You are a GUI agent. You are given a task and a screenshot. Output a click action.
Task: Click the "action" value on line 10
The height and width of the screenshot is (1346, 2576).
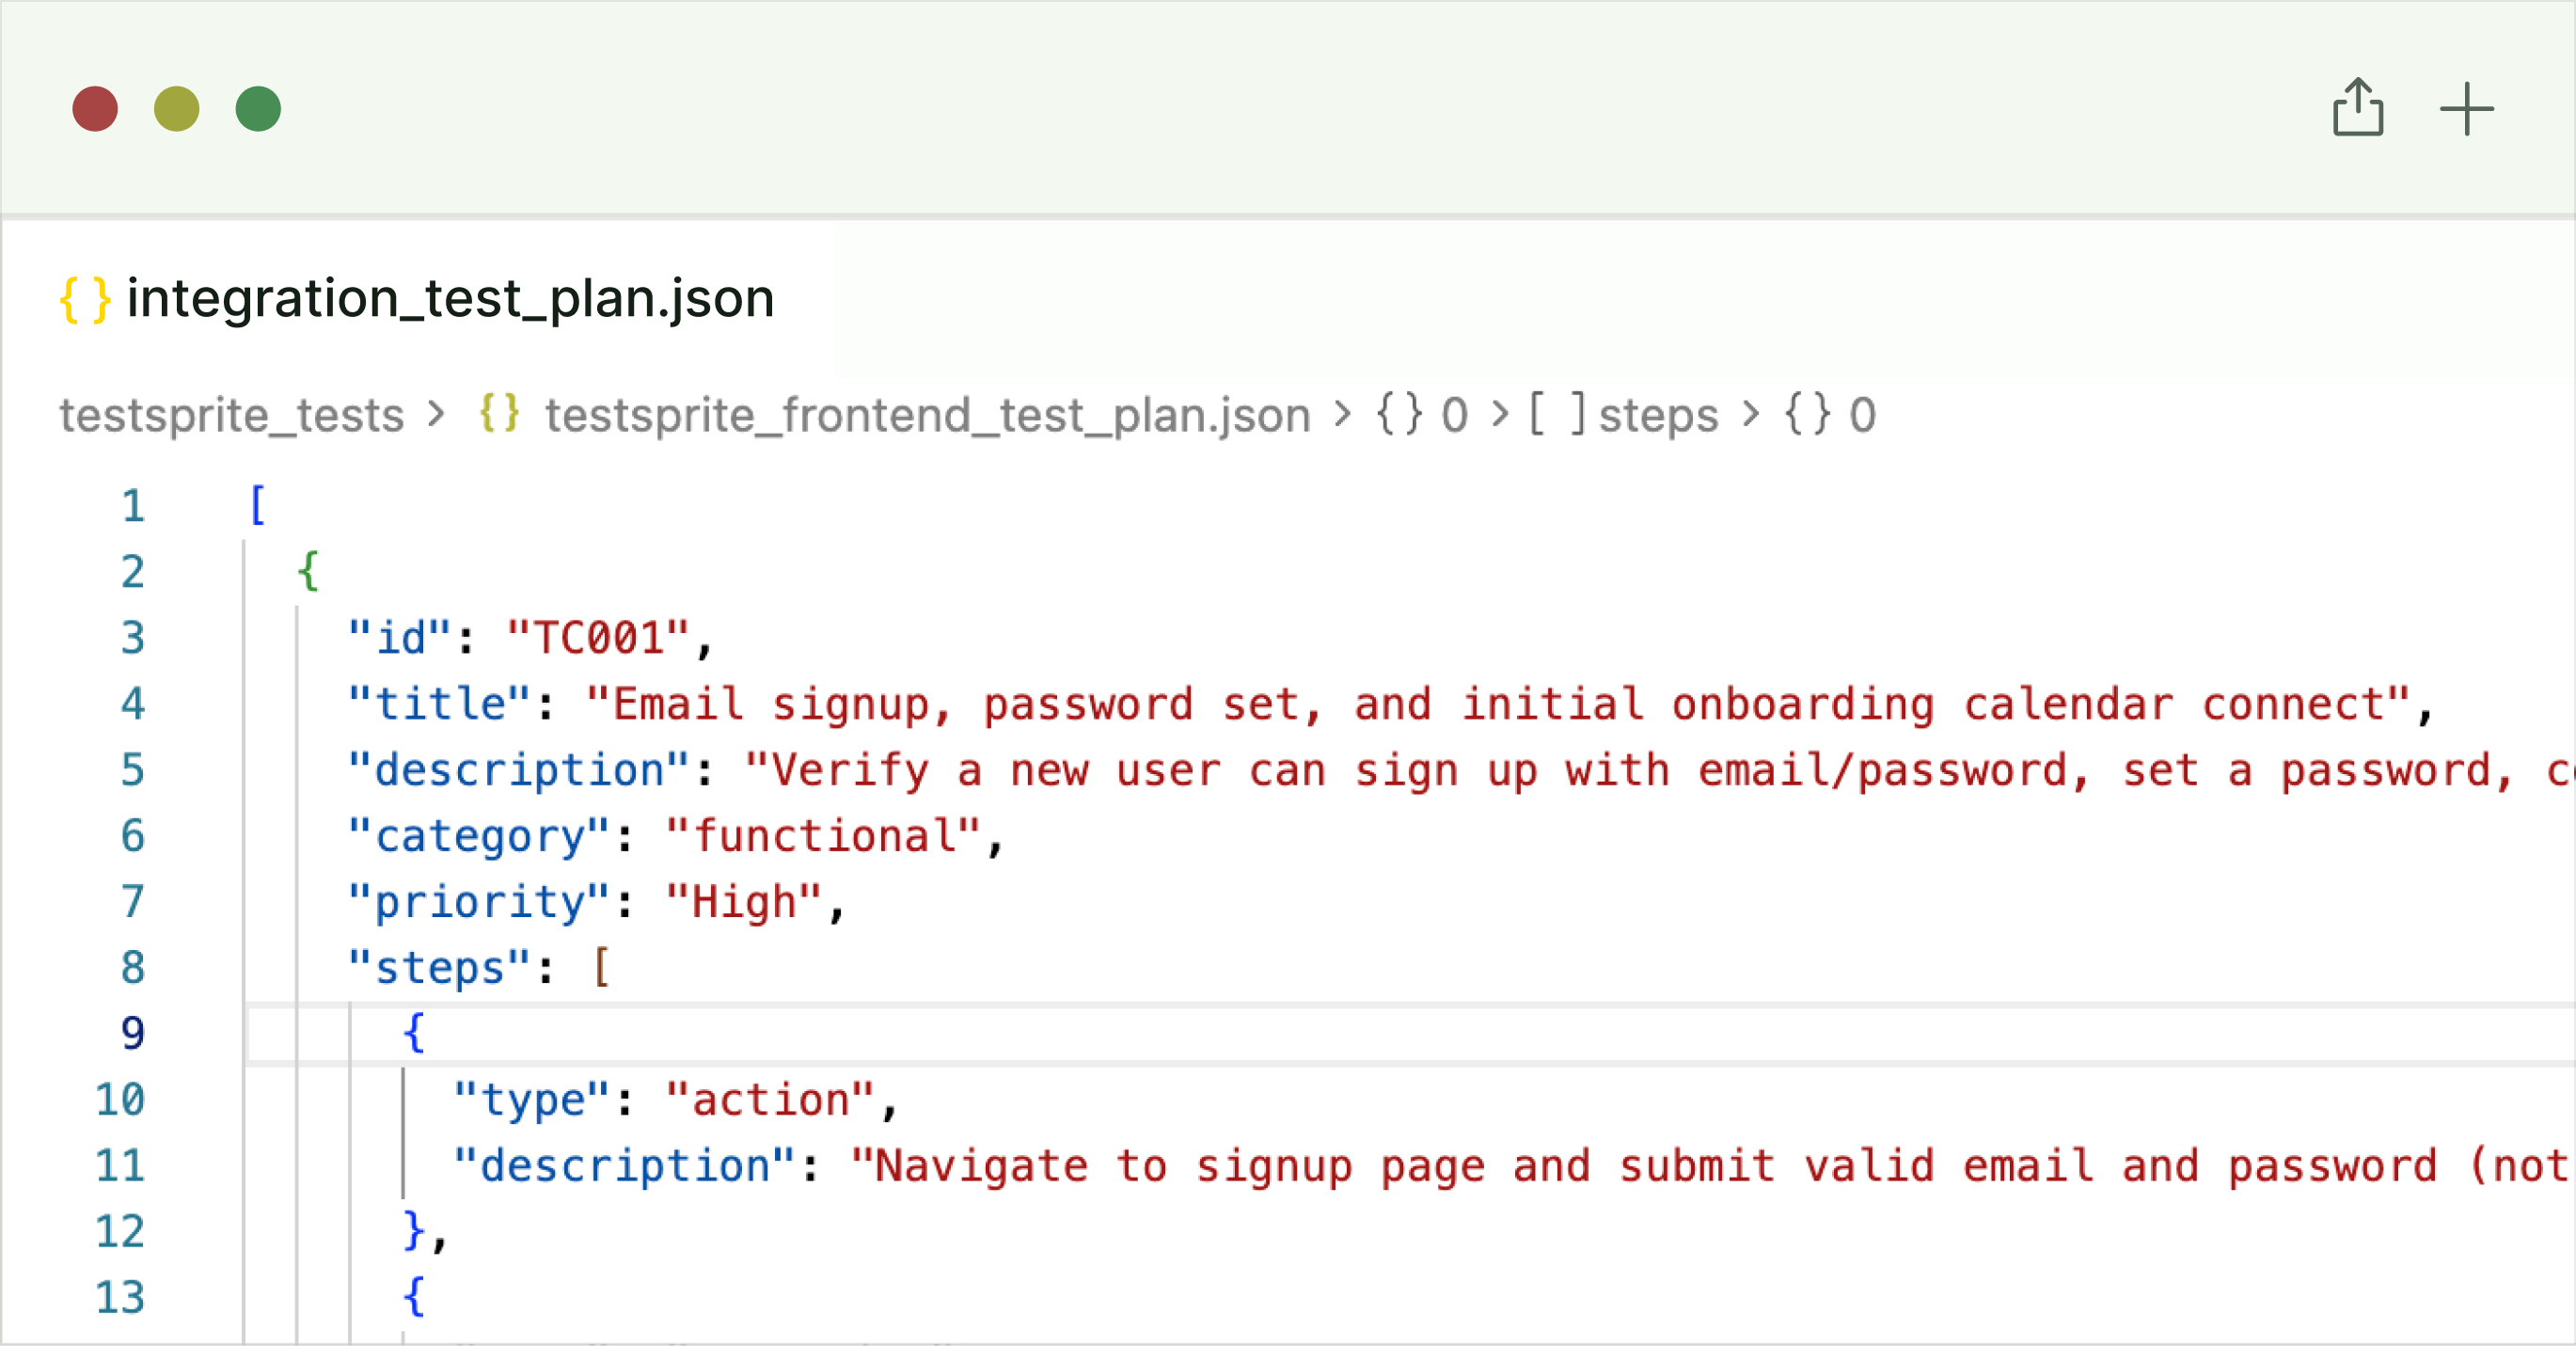(770, 1100)
